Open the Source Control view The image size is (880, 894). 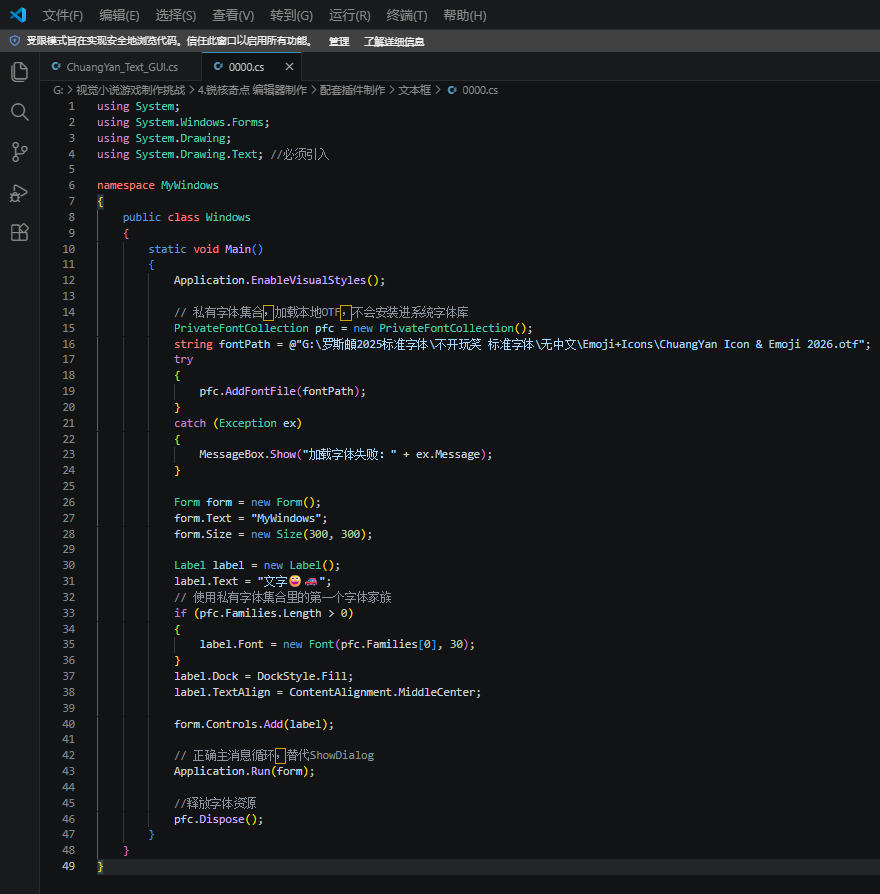pyautogui.click(x=19, y=152)
